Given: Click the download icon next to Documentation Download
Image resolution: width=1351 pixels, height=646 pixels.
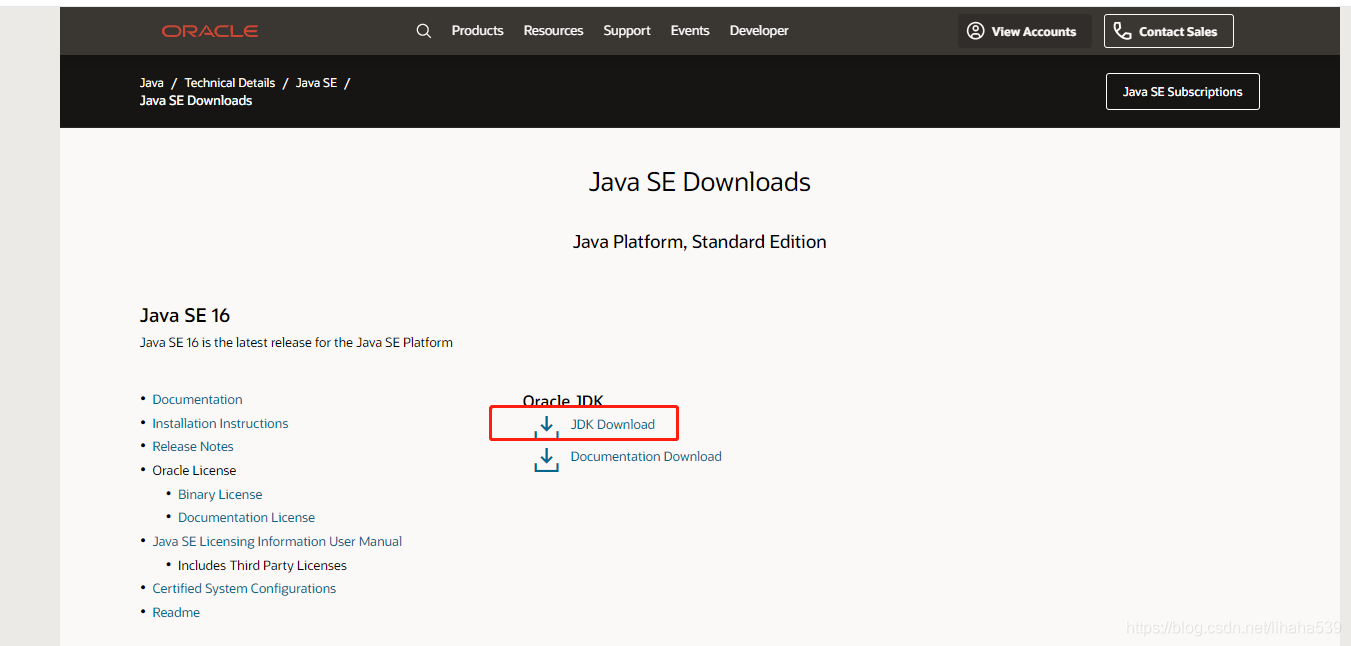Looking at the screenshot, I should pos(546,458).
